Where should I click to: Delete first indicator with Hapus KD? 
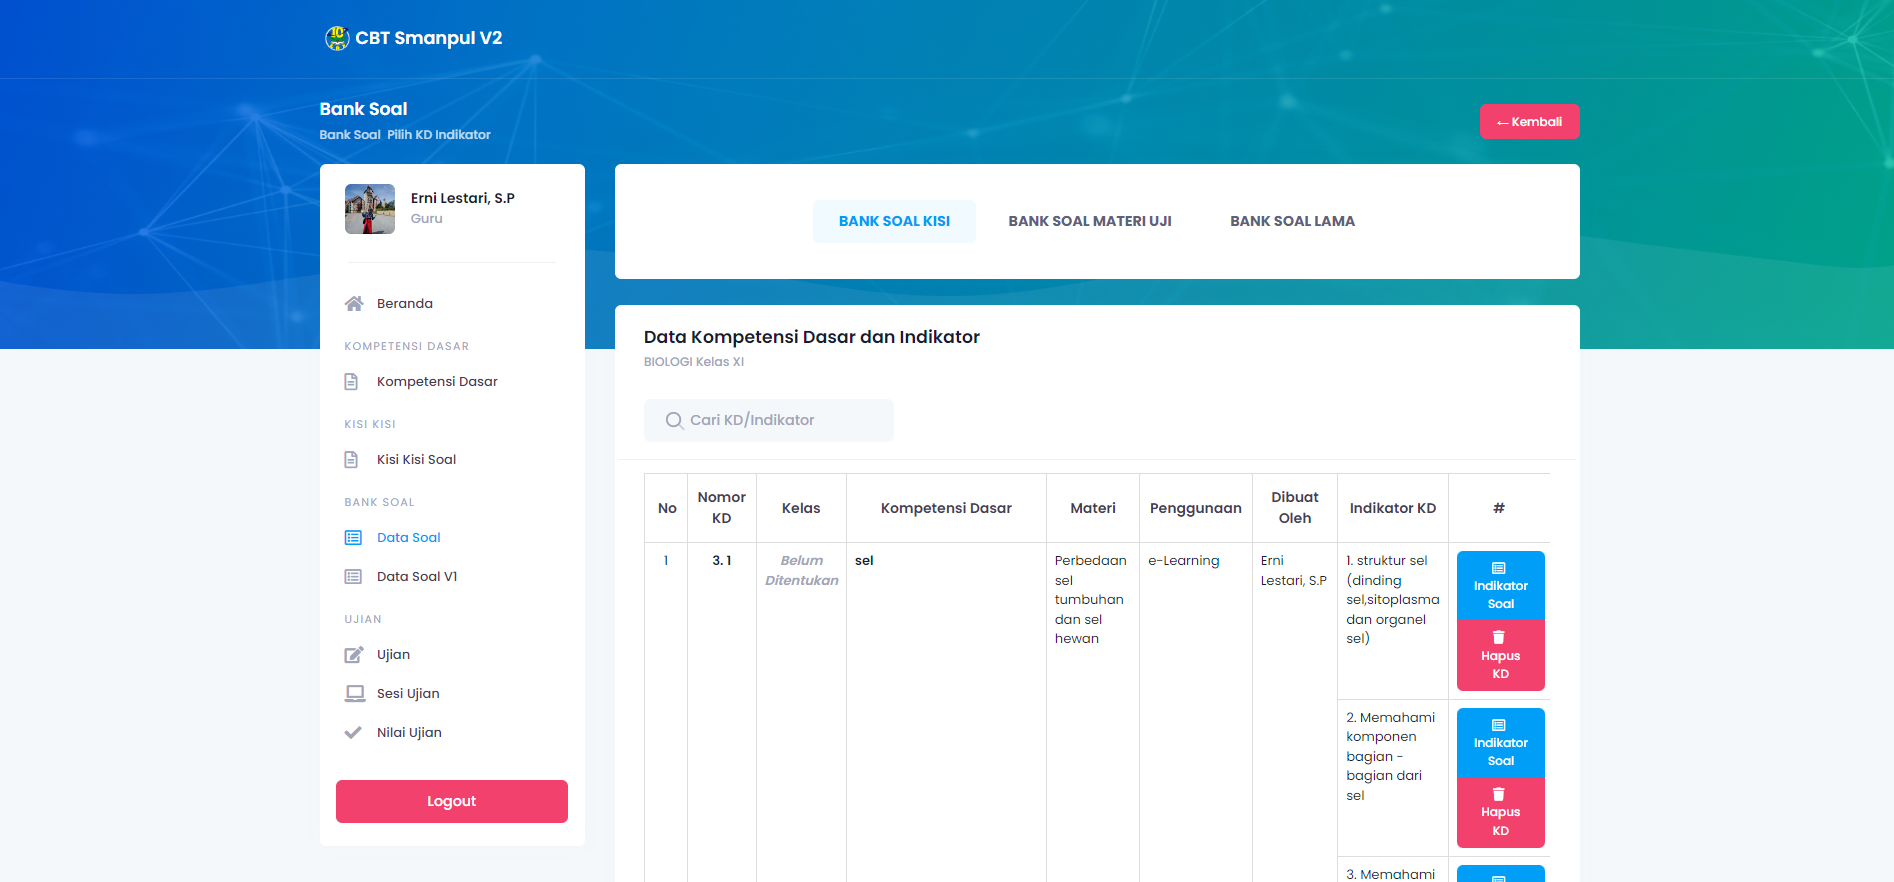pos(1500,655)
